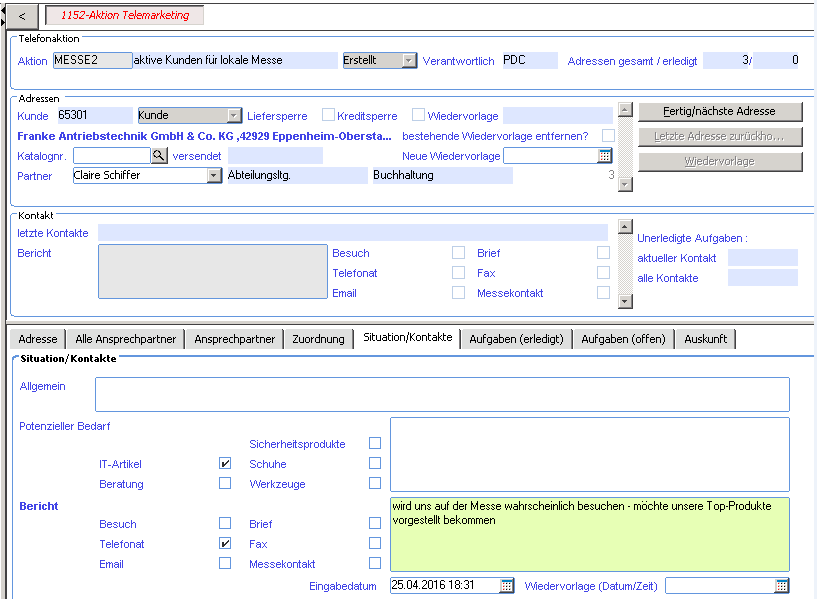Click the Katalognr. input field
This screenshot has height=599, width=817.
(112, 155)
